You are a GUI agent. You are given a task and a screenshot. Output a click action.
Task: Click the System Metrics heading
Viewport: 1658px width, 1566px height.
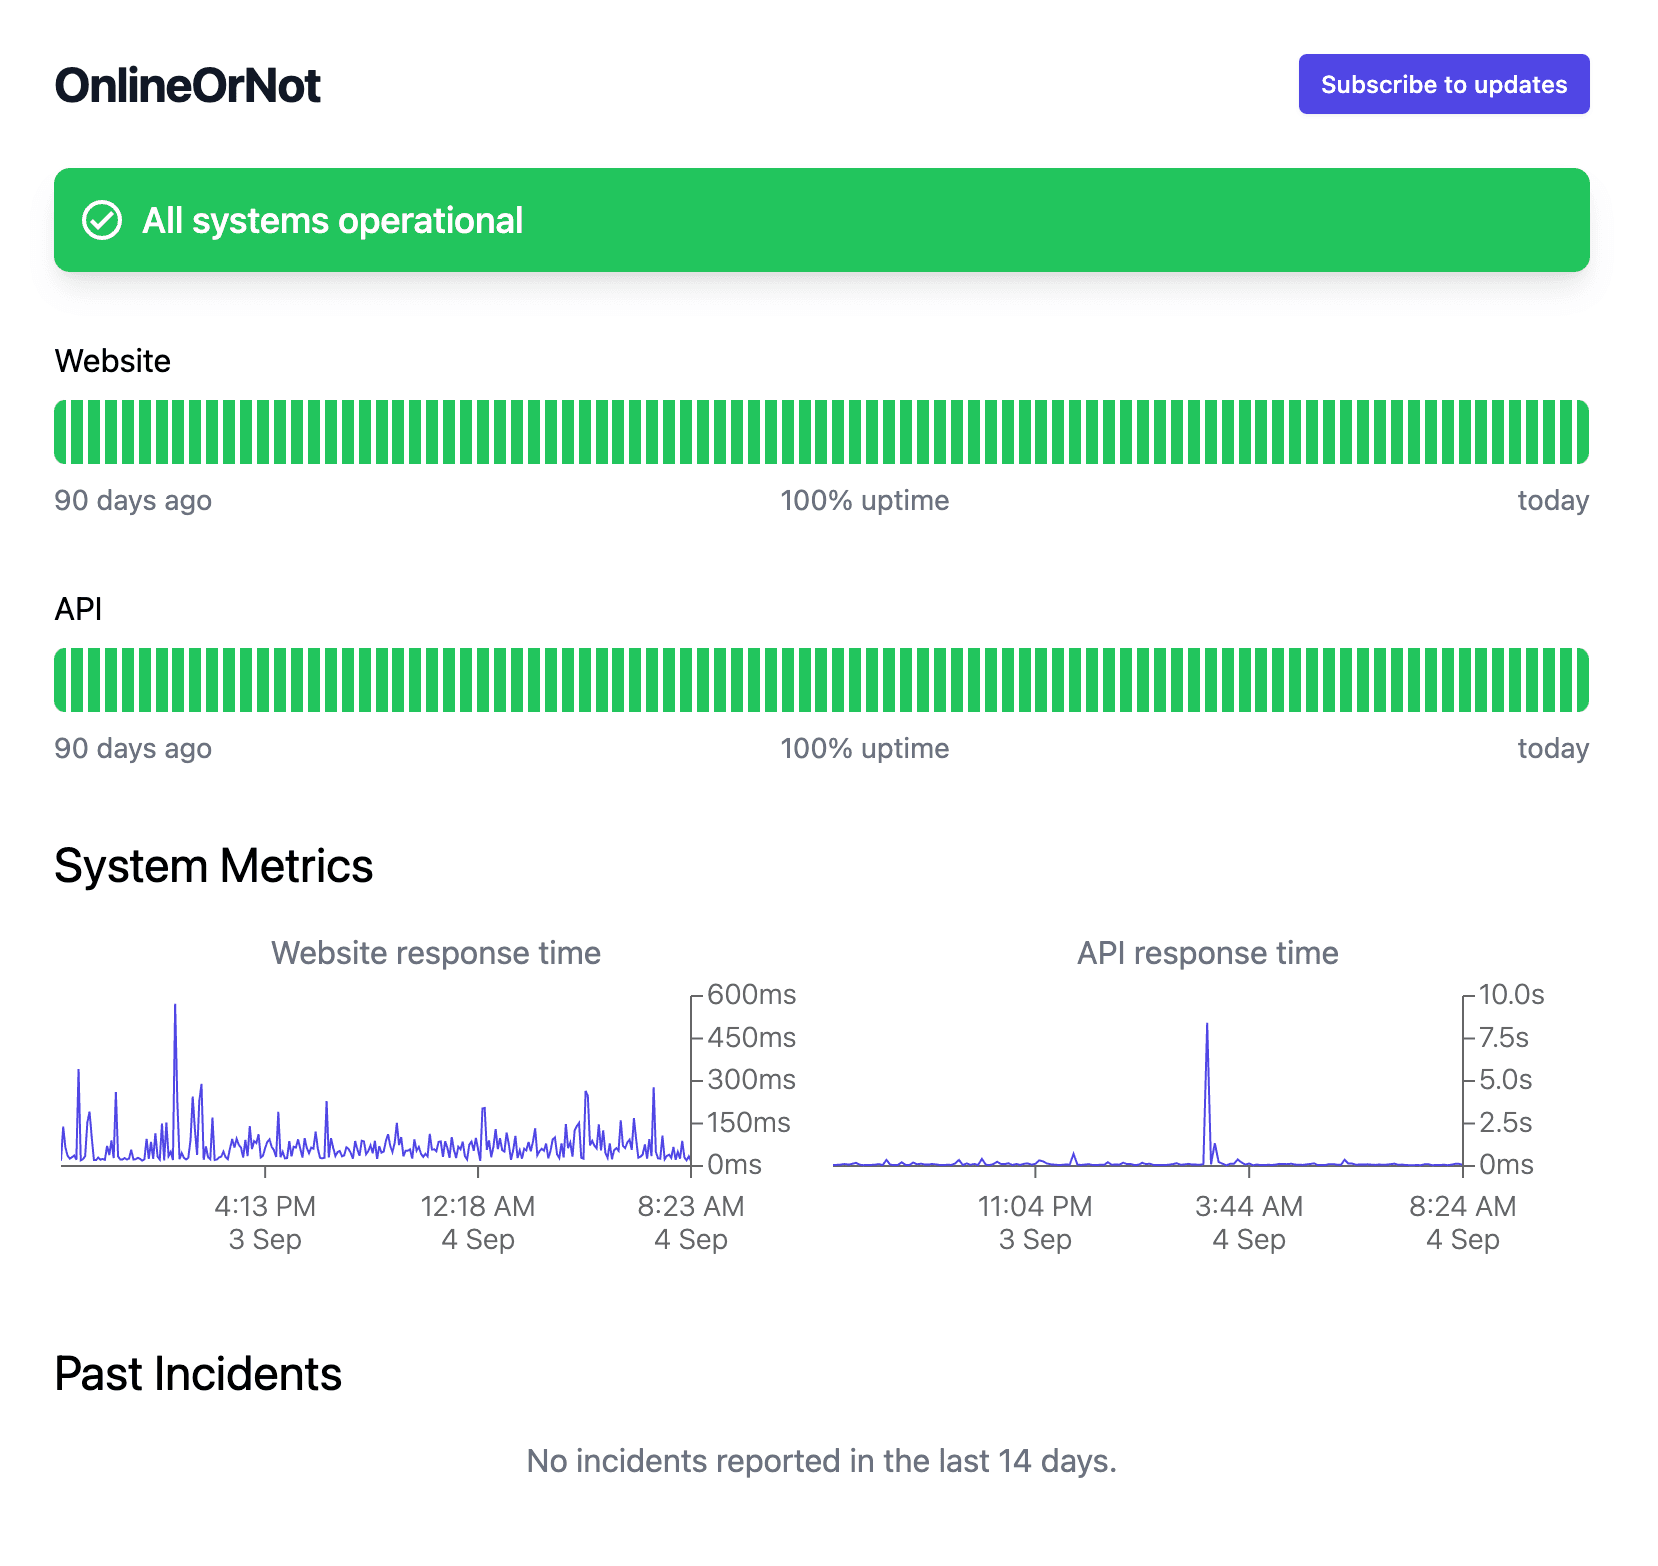pos(214,866)
